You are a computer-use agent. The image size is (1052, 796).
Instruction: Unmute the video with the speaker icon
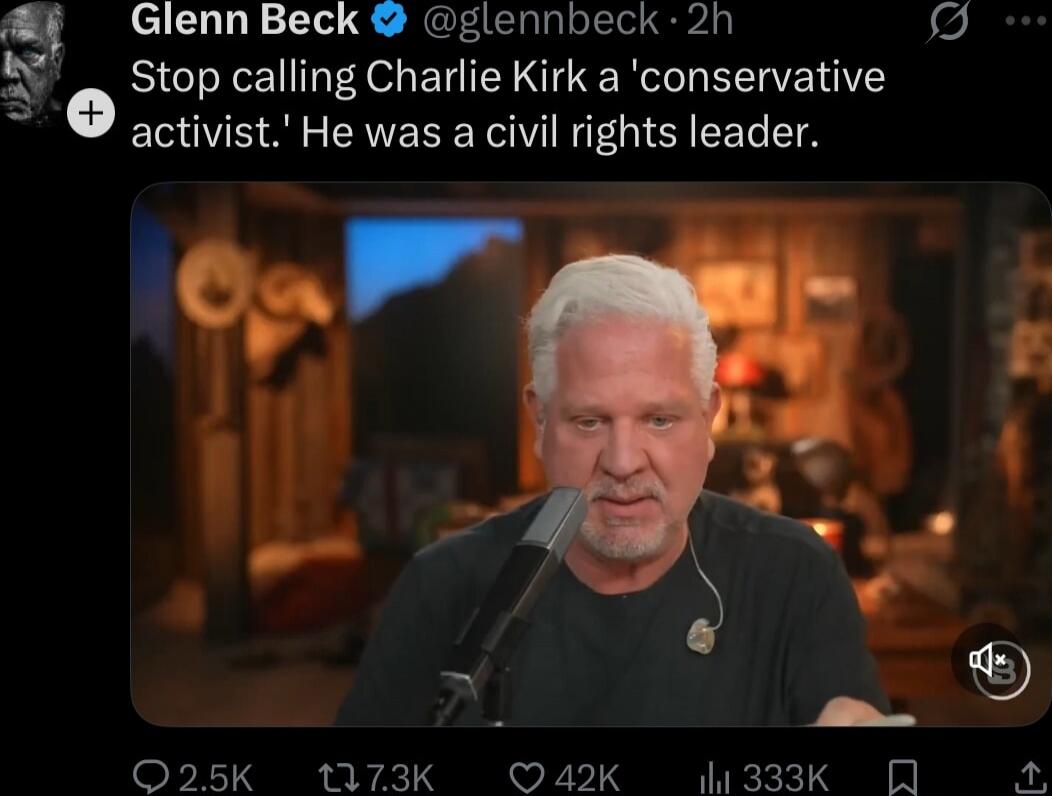(x=989, y=660)
